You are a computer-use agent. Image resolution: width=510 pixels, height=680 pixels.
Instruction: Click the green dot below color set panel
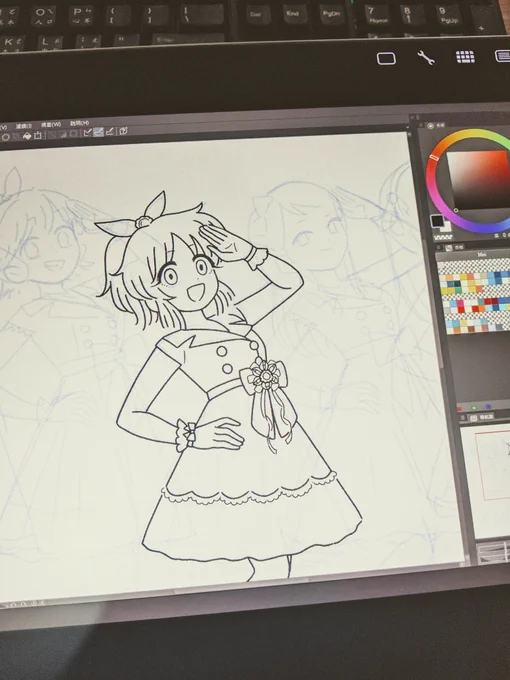[x=474, y=408]
